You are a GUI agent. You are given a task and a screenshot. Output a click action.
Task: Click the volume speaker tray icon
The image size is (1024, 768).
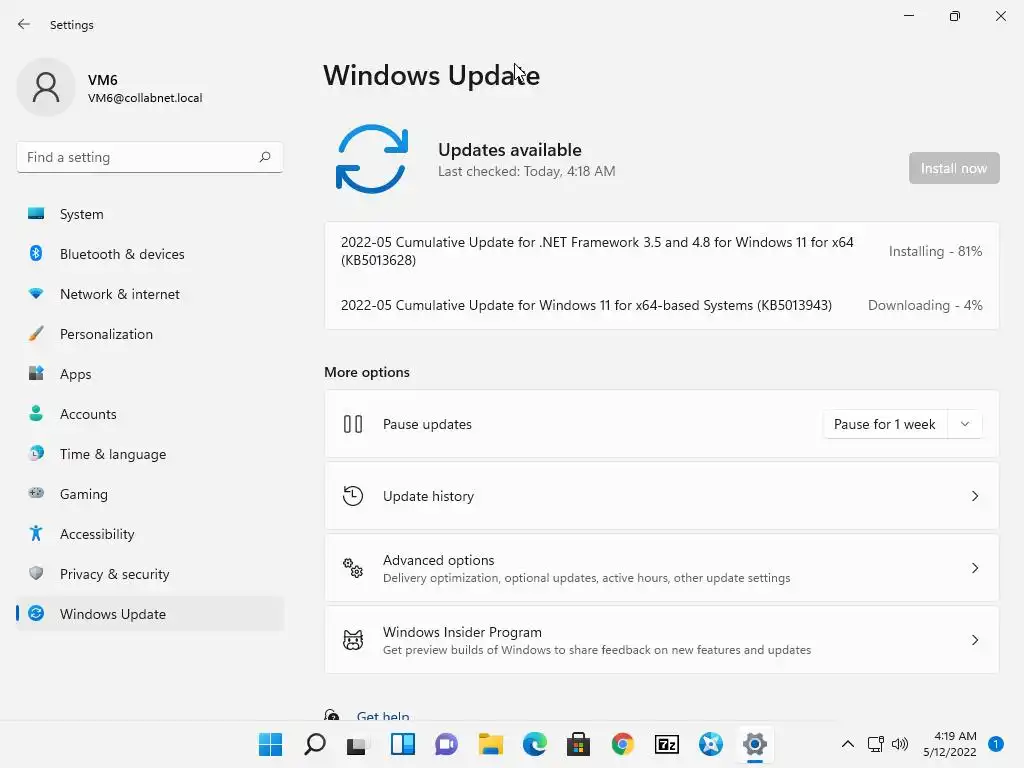pyautogui.click(x=900, y=744)
